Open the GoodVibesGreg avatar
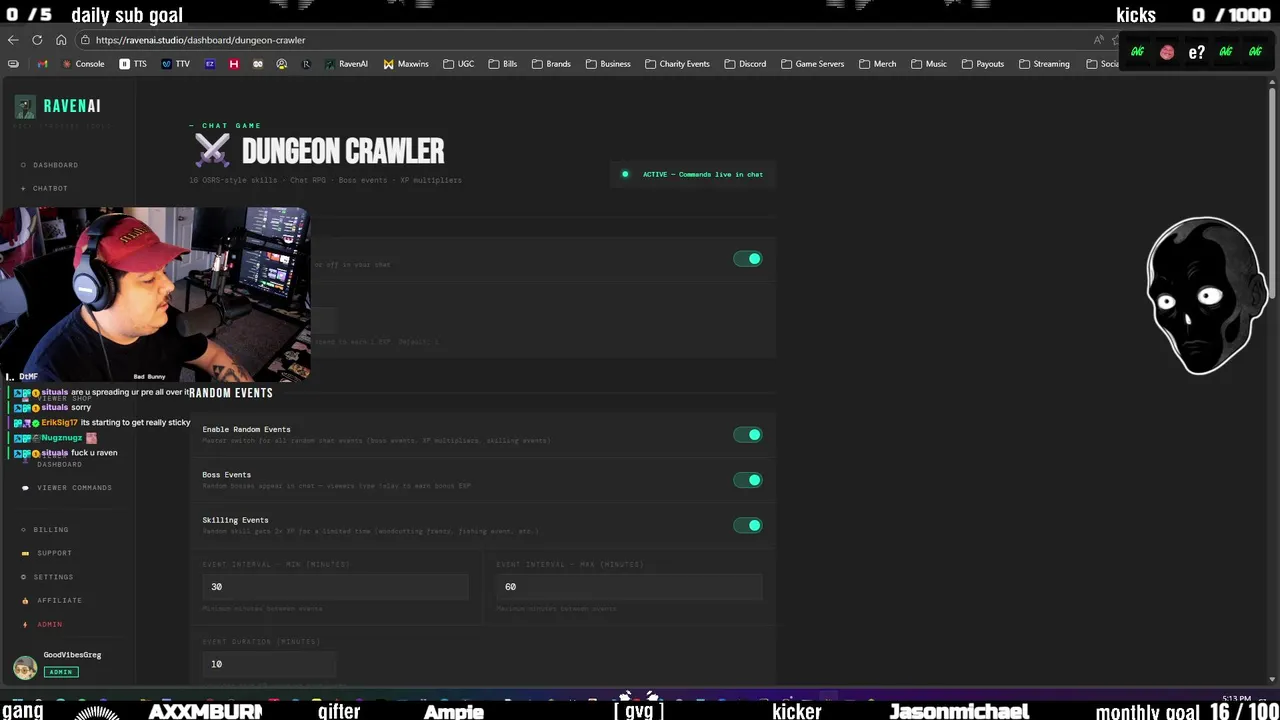1280x720 pixels. (25, 666)
